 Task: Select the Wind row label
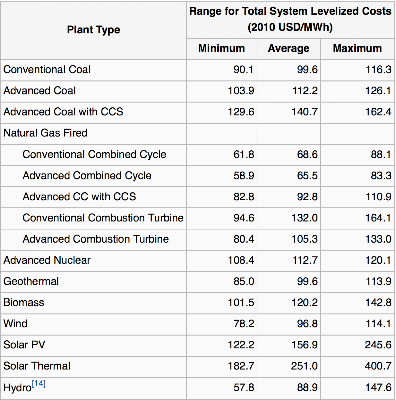click(15, 323)
